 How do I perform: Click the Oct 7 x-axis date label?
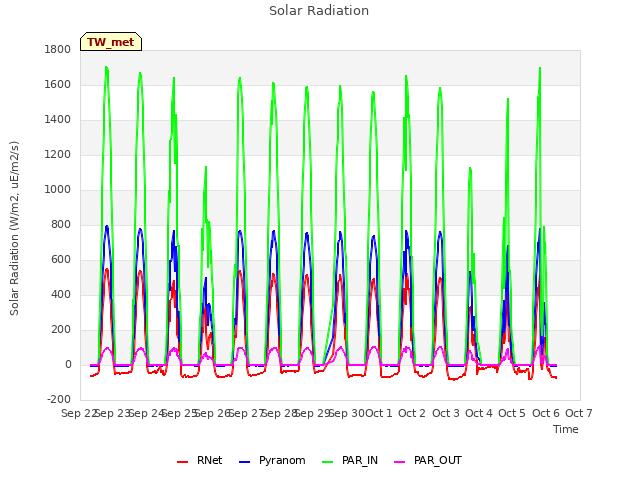[579, 413]
